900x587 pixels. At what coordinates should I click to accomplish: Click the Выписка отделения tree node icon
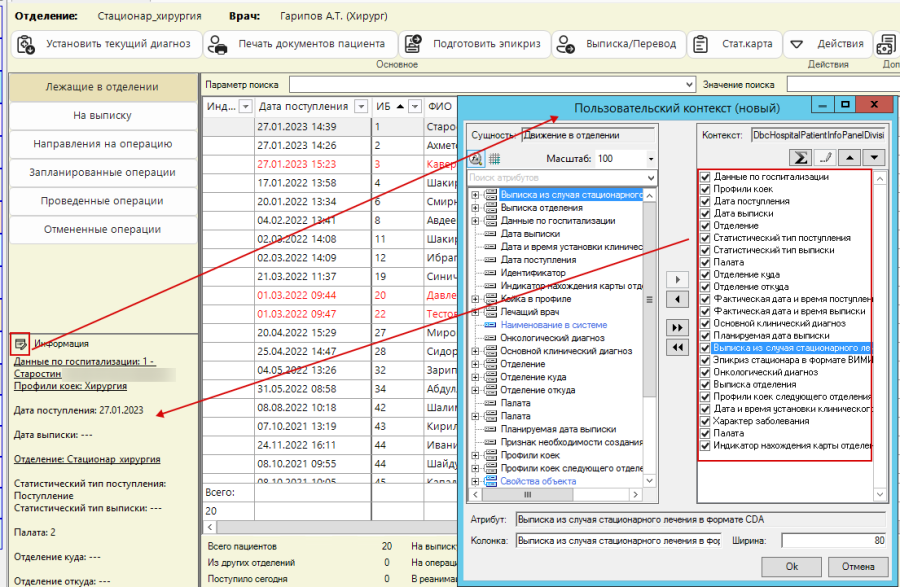(491, 208)
